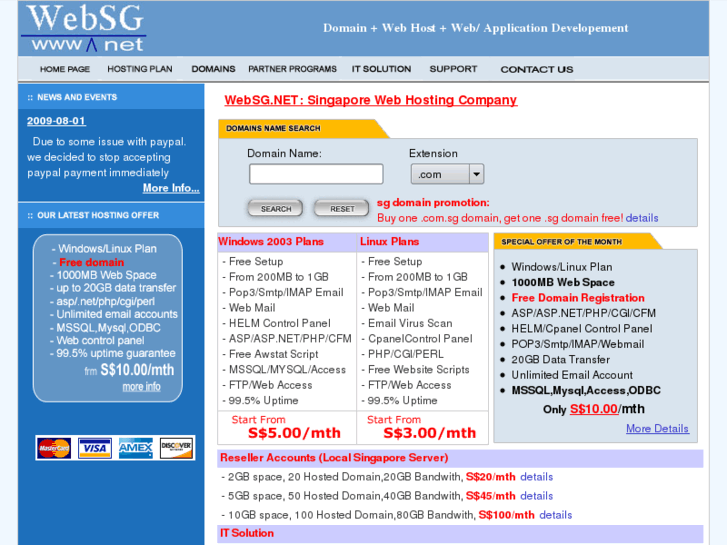Click 'MSSQL,Mysql,Access,ODBC' special offer item
This screenshot has width=727, height=545.
(586, 391)
